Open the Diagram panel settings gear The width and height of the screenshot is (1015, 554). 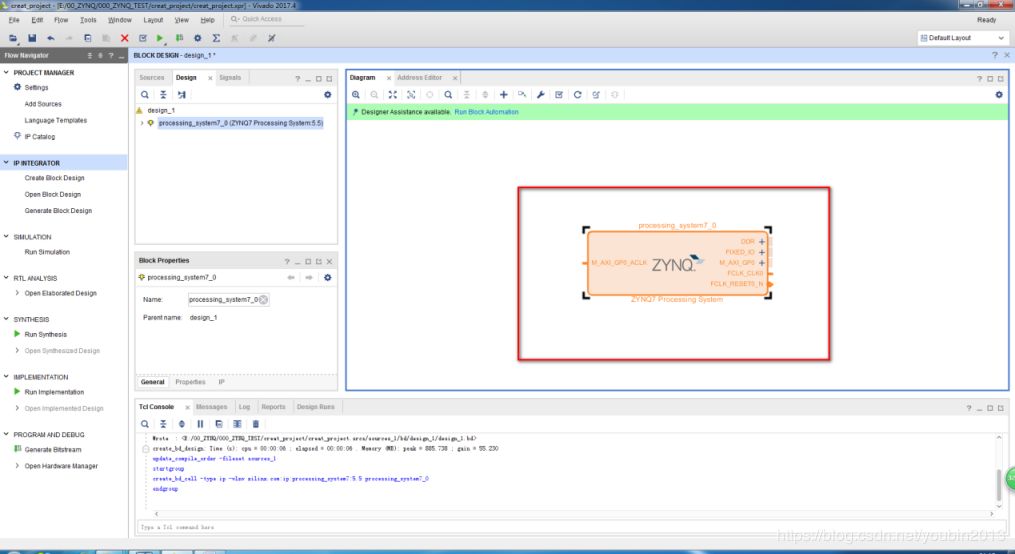coord(999,94)
